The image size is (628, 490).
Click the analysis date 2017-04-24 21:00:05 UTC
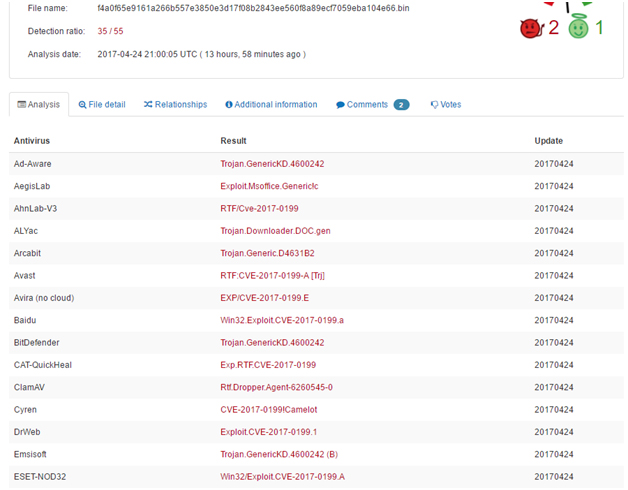(x=147, y=54)
